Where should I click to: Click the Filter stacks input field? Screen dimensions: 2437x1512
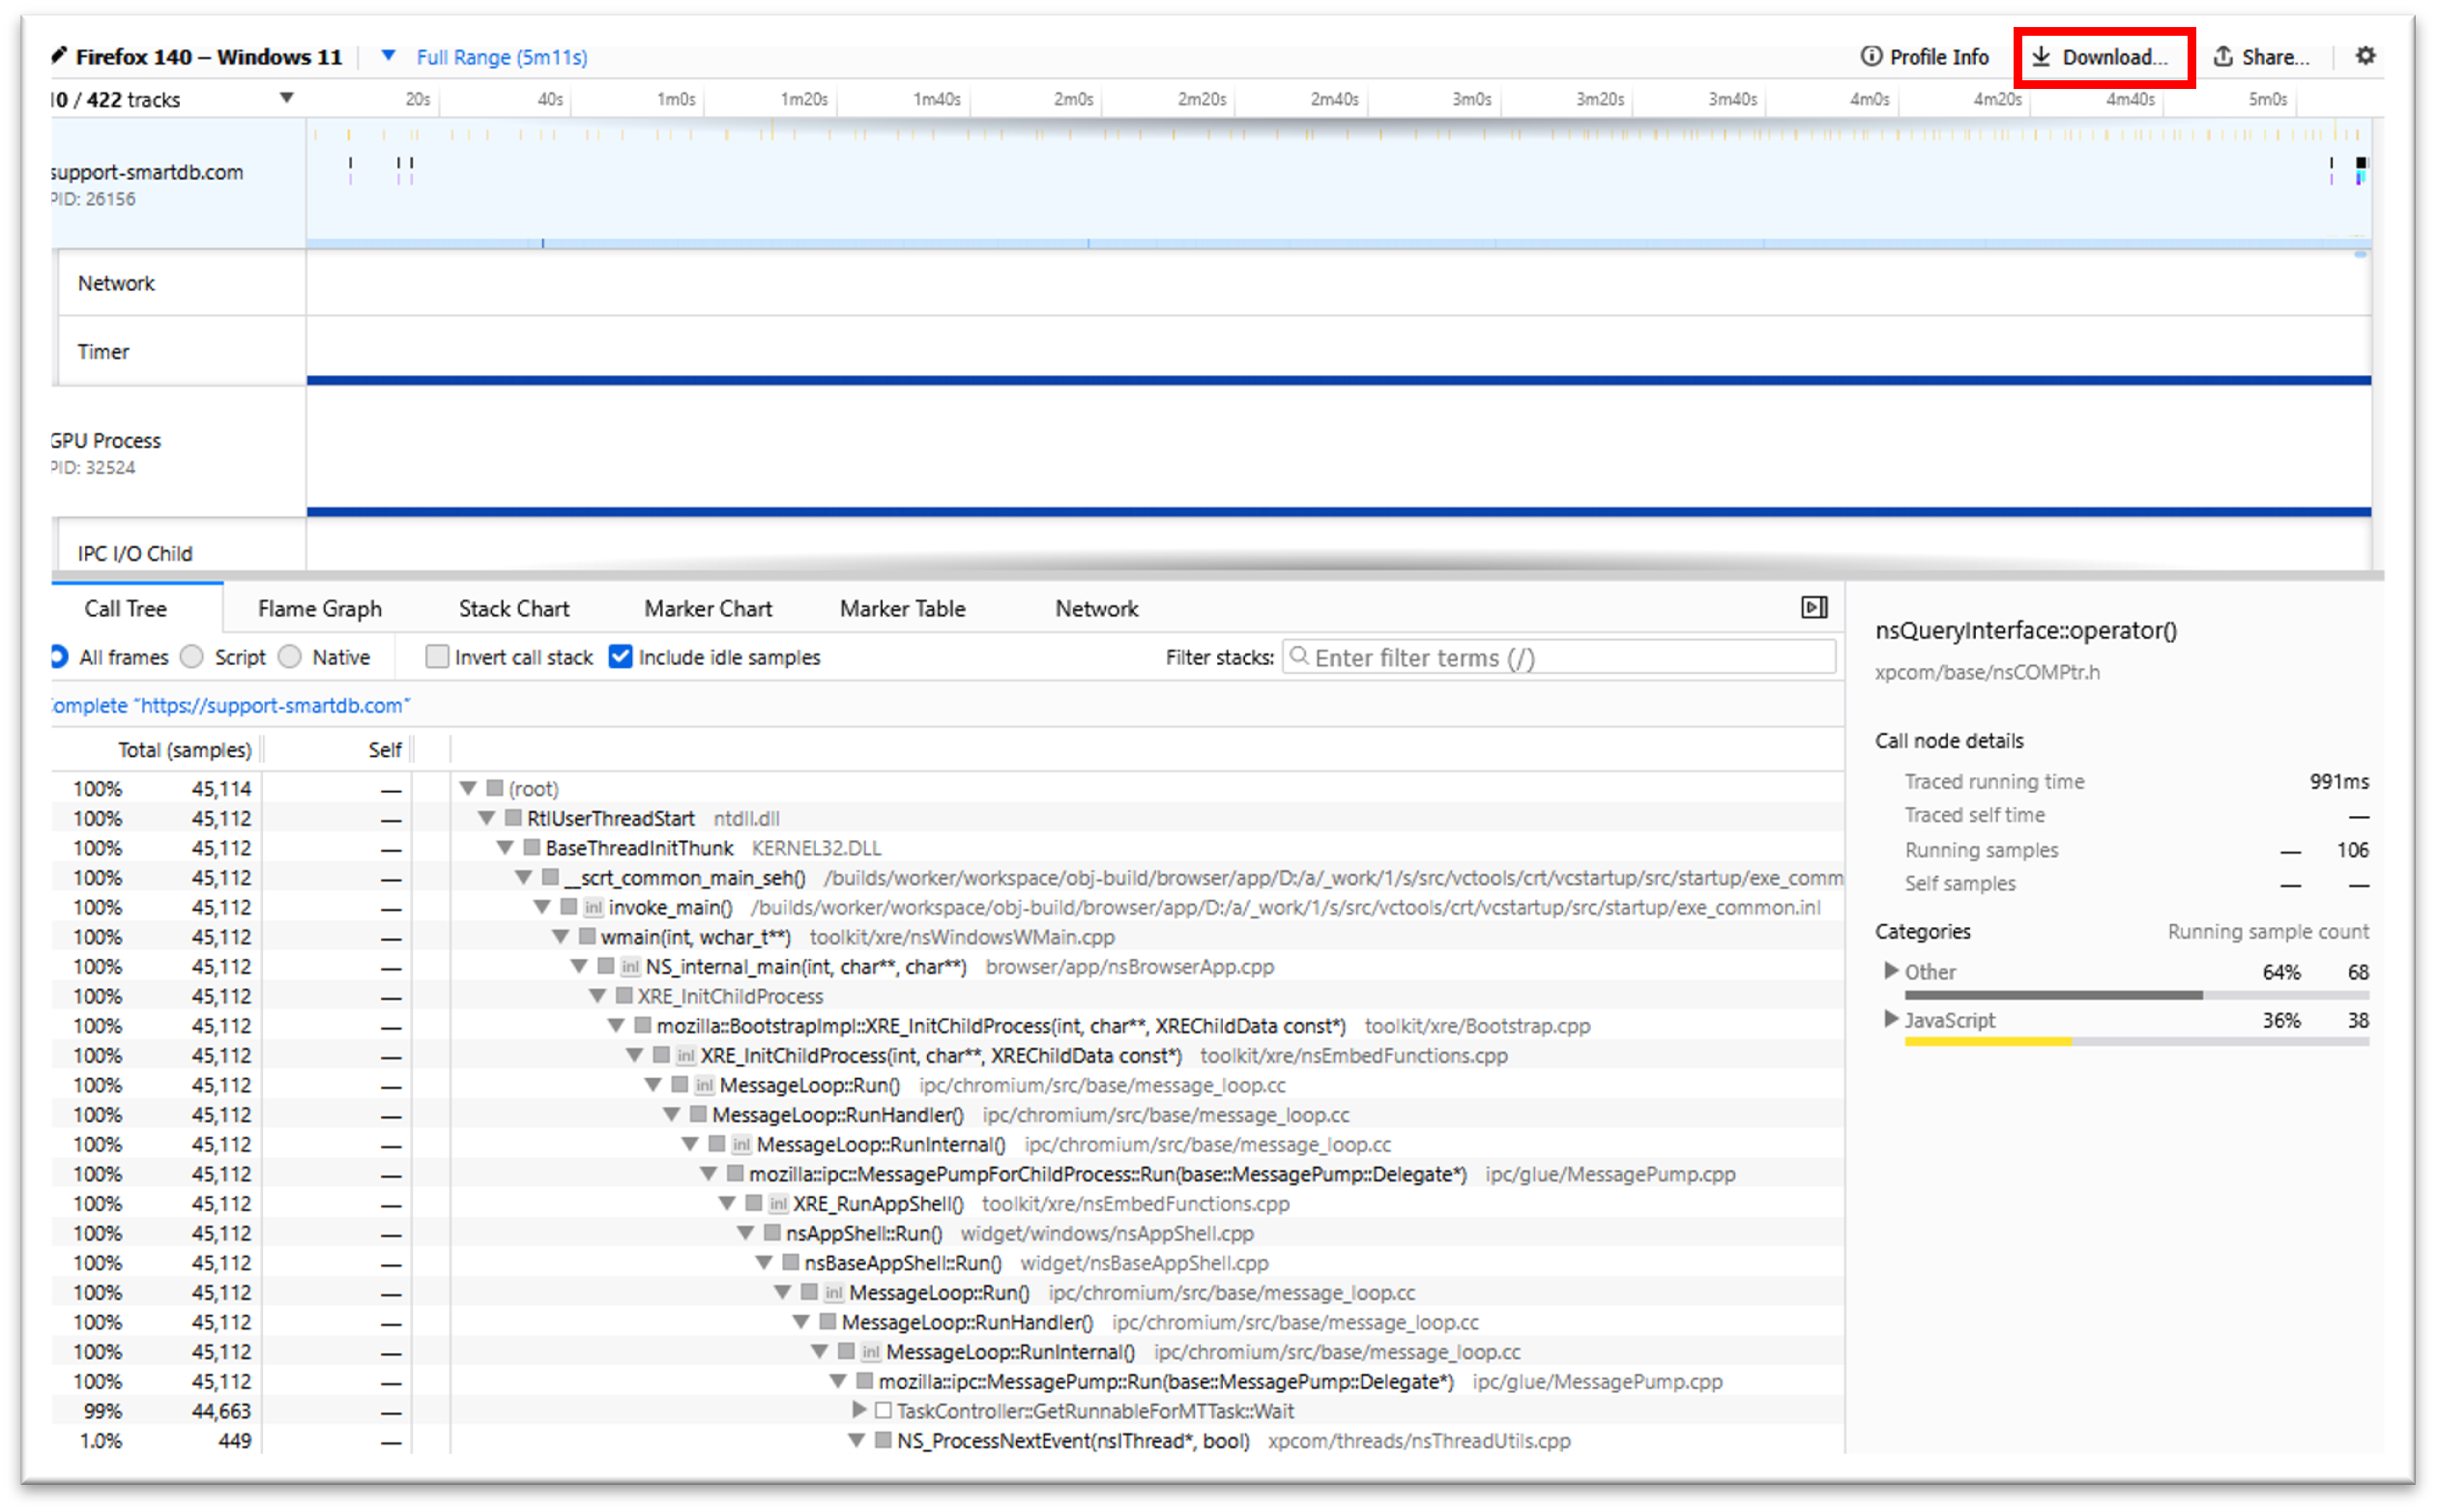point(1558,657)
